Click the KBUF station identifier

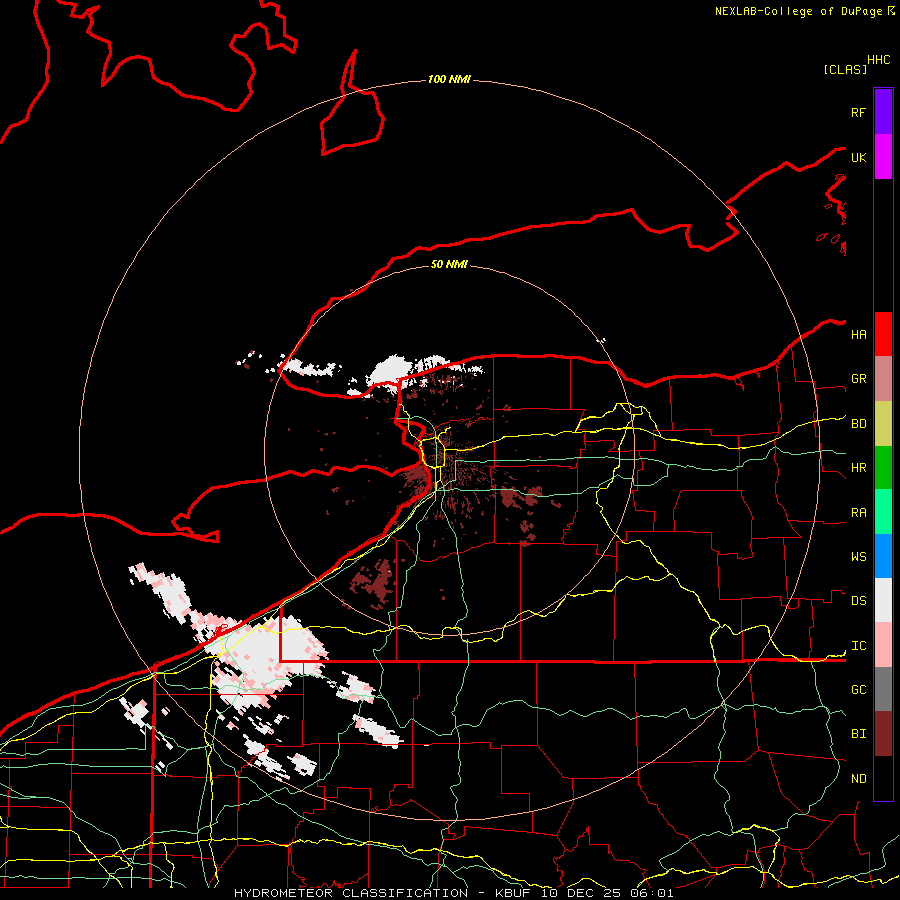coord(514,893)
